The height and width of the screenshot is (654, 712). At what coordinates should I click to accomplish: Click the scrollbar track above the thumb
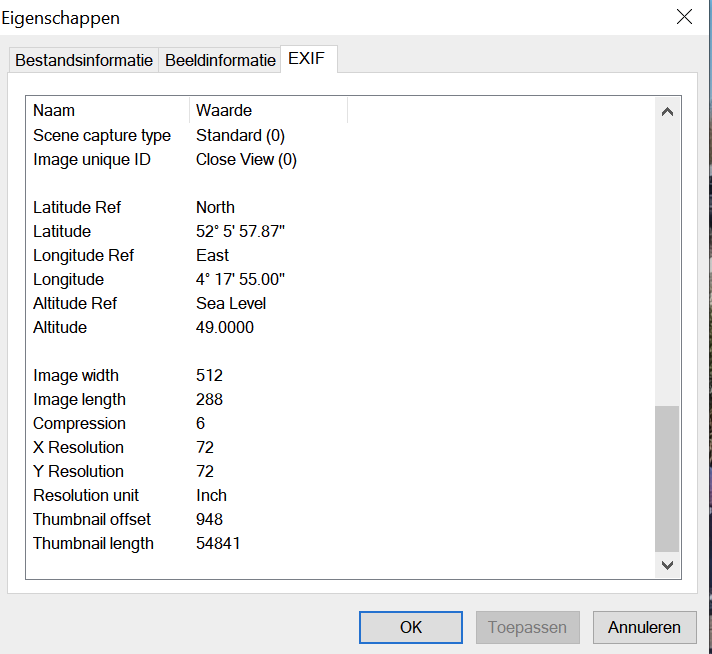667,260
